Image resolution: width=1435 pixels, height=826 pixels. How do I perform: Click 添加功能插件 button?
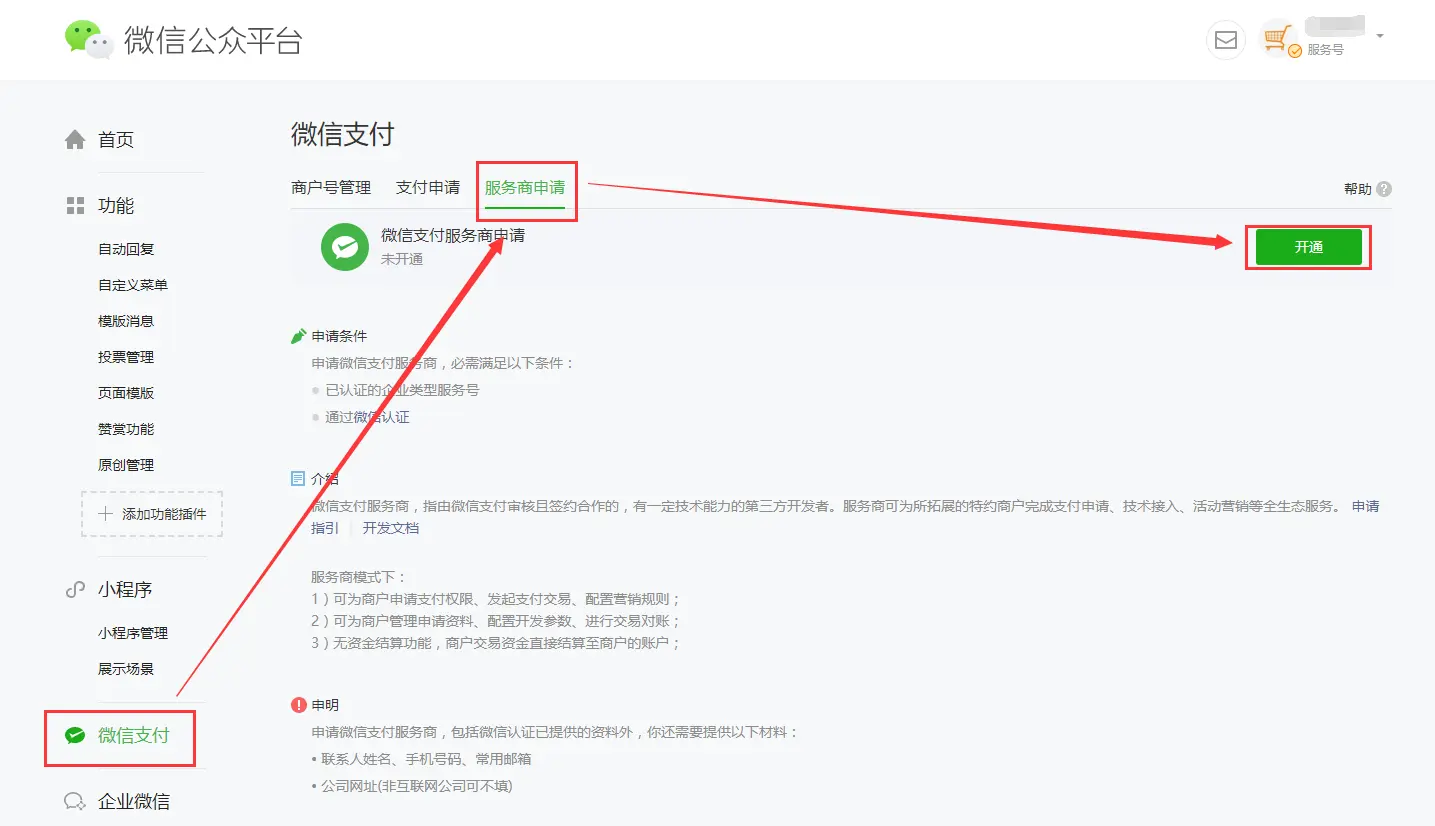point(152,514)
